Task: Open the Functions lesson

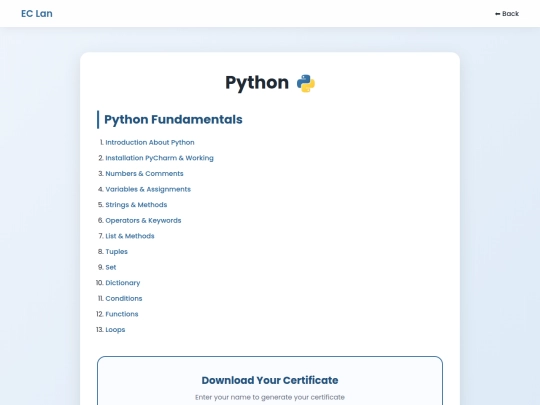Action: click(x=122, y=314)
